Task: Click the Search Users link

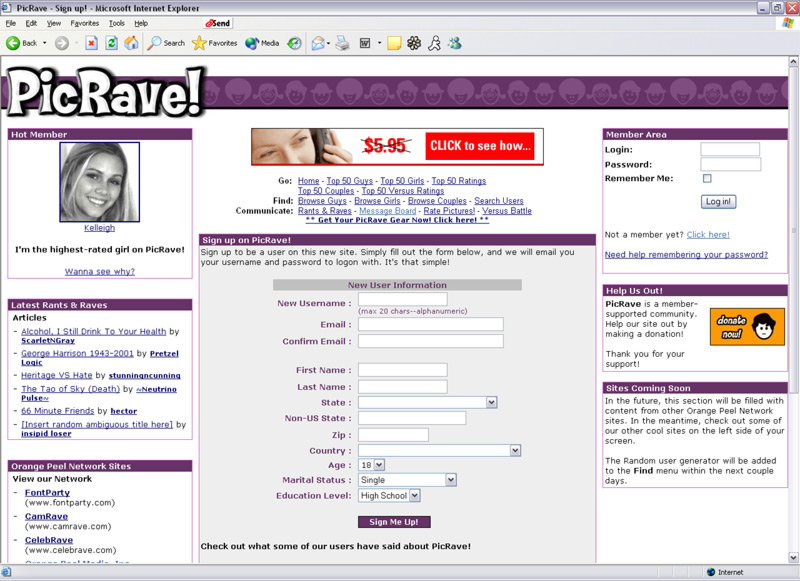Action: 498,200
